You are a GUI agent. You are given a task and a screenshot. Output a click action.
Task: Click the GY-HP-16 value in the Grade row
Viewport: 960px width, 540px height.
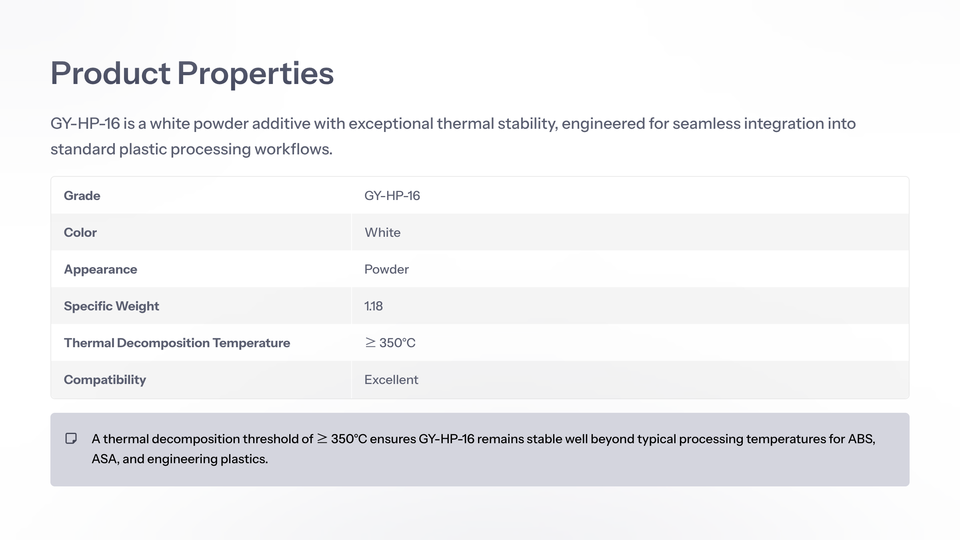coord(392,196)
